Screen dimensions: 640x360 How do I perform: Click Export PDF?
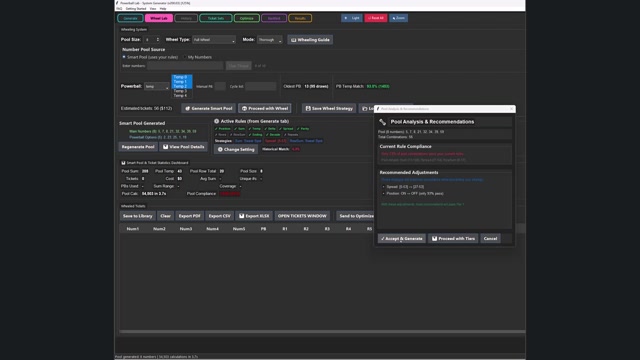click(x=189, y=216)
